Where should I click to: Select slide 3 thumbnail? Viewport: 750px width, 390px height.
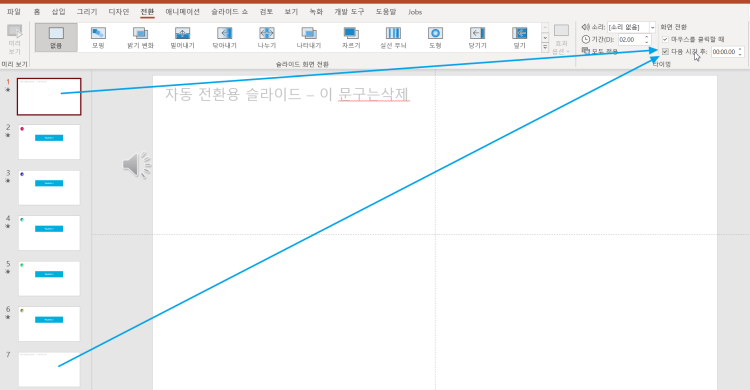point(49,188)
